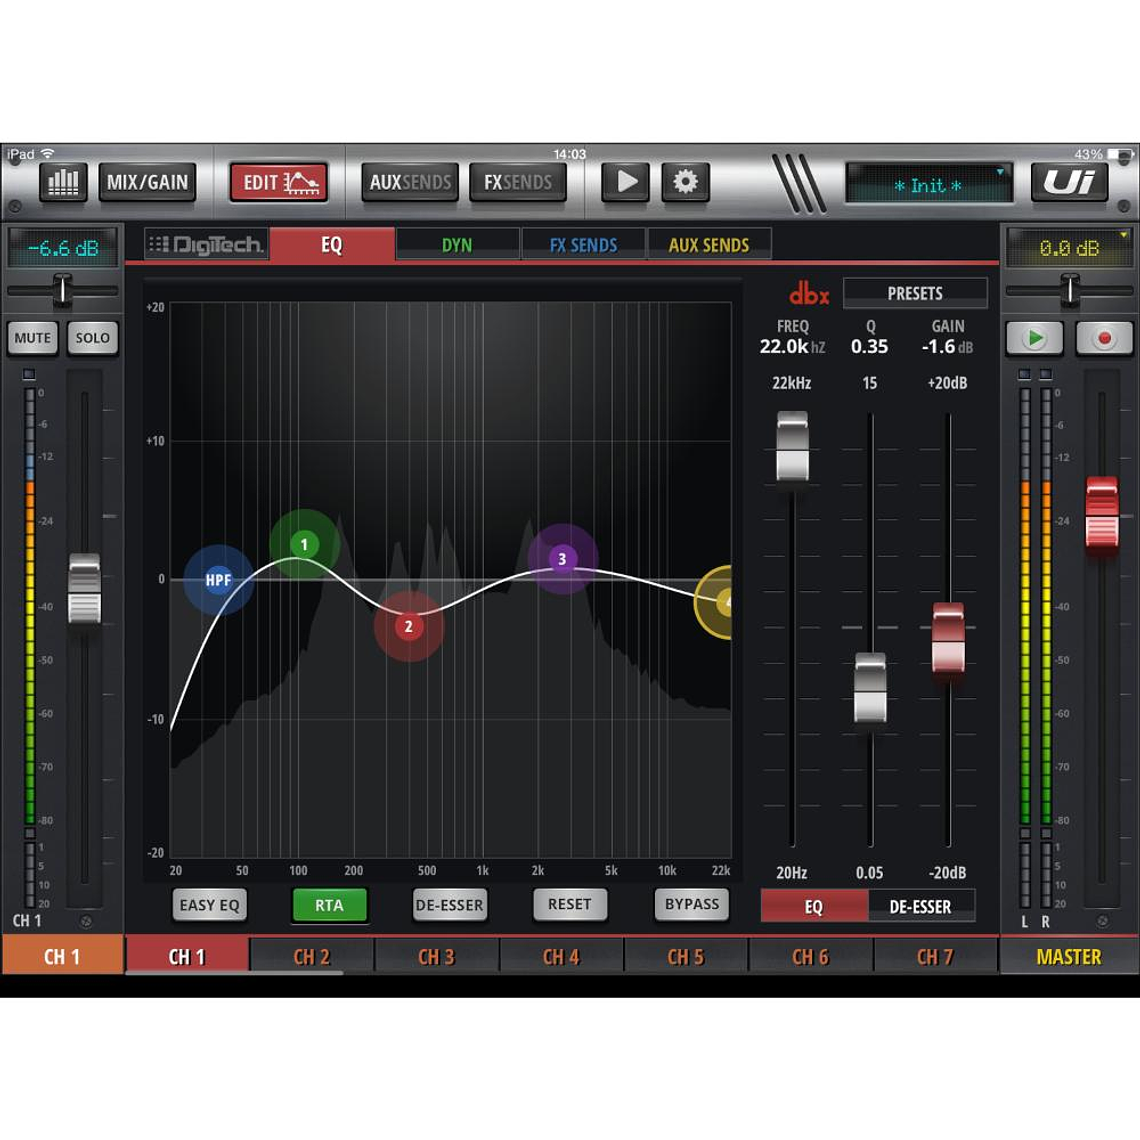Select EQ band 2 node on the graph
Viewport: 1140px width, 1140px height.
407,625
